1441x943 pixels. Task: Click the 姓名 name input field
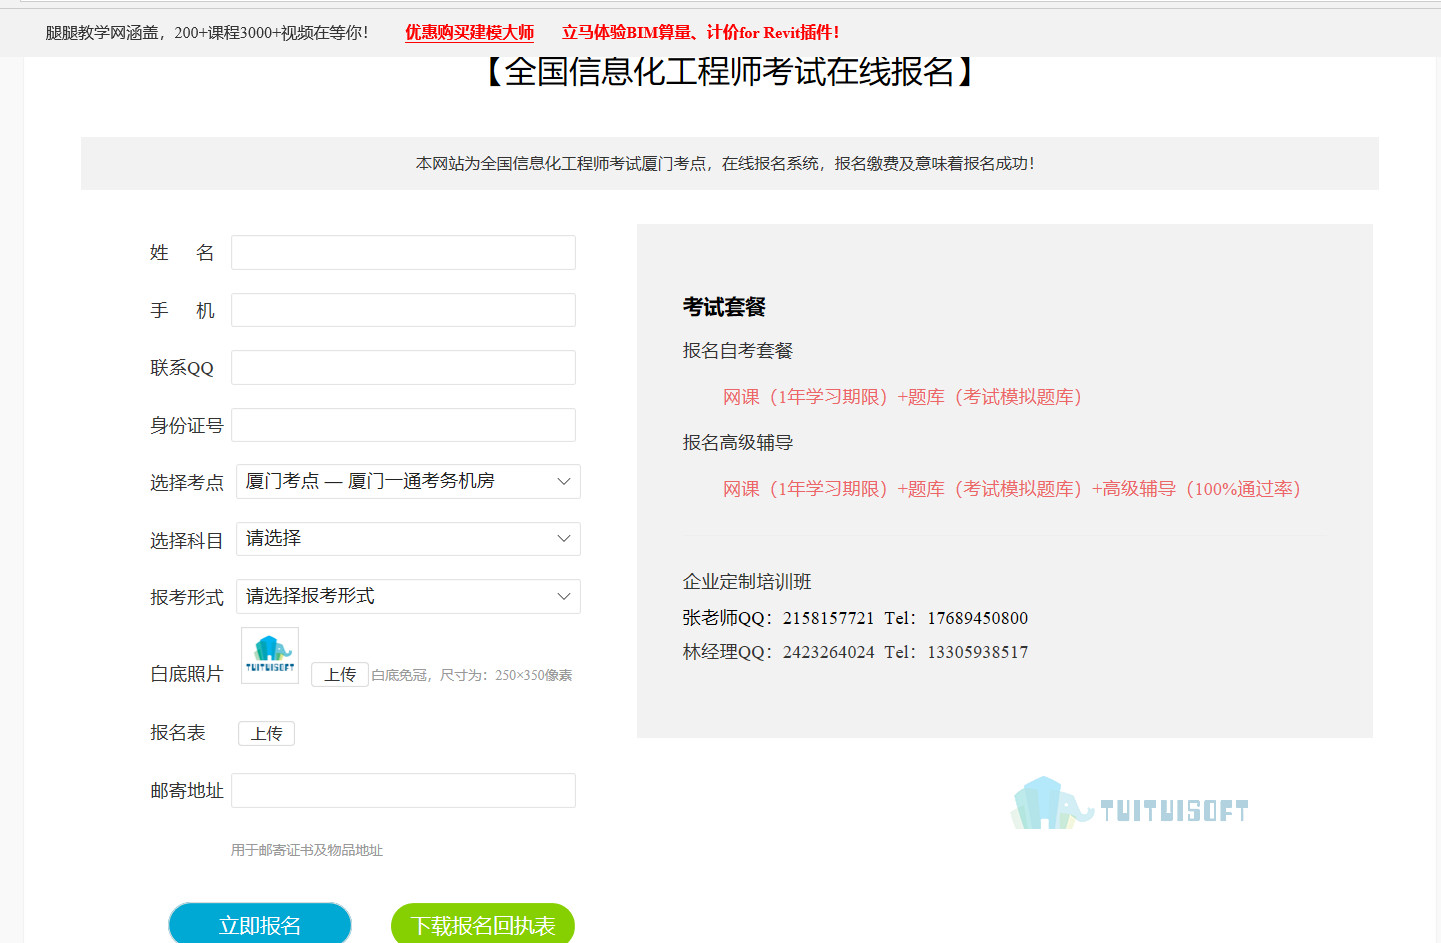403,252
